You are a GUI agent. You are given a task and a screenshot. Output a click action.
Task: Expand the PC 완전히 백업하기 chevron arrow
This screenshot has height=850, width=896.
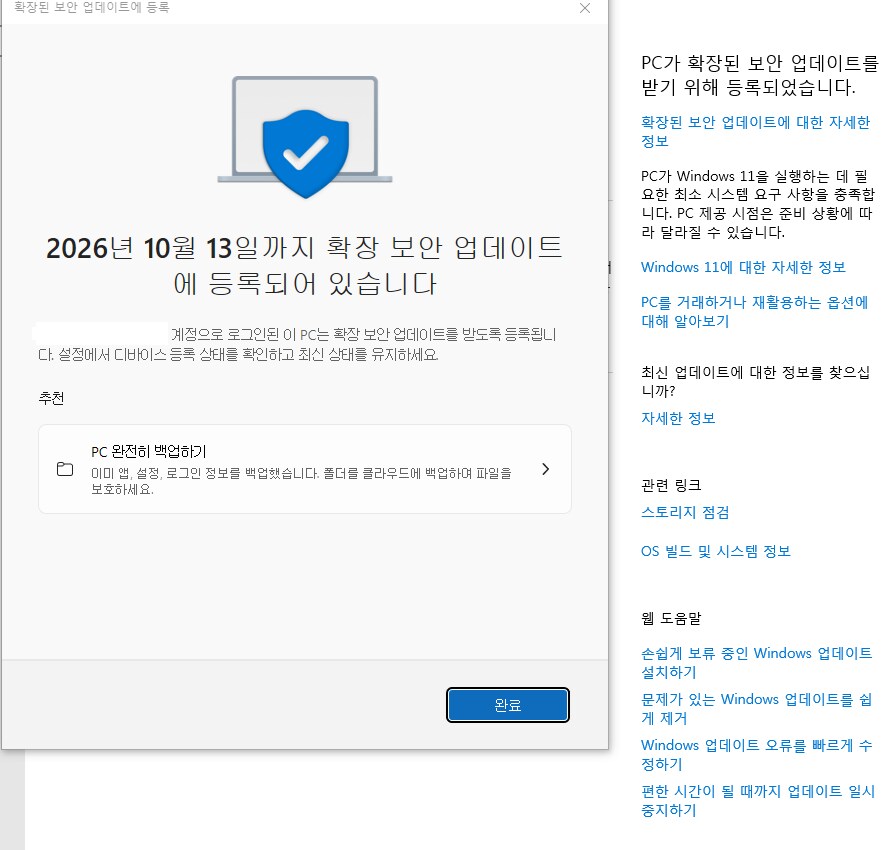pos(545,469)
